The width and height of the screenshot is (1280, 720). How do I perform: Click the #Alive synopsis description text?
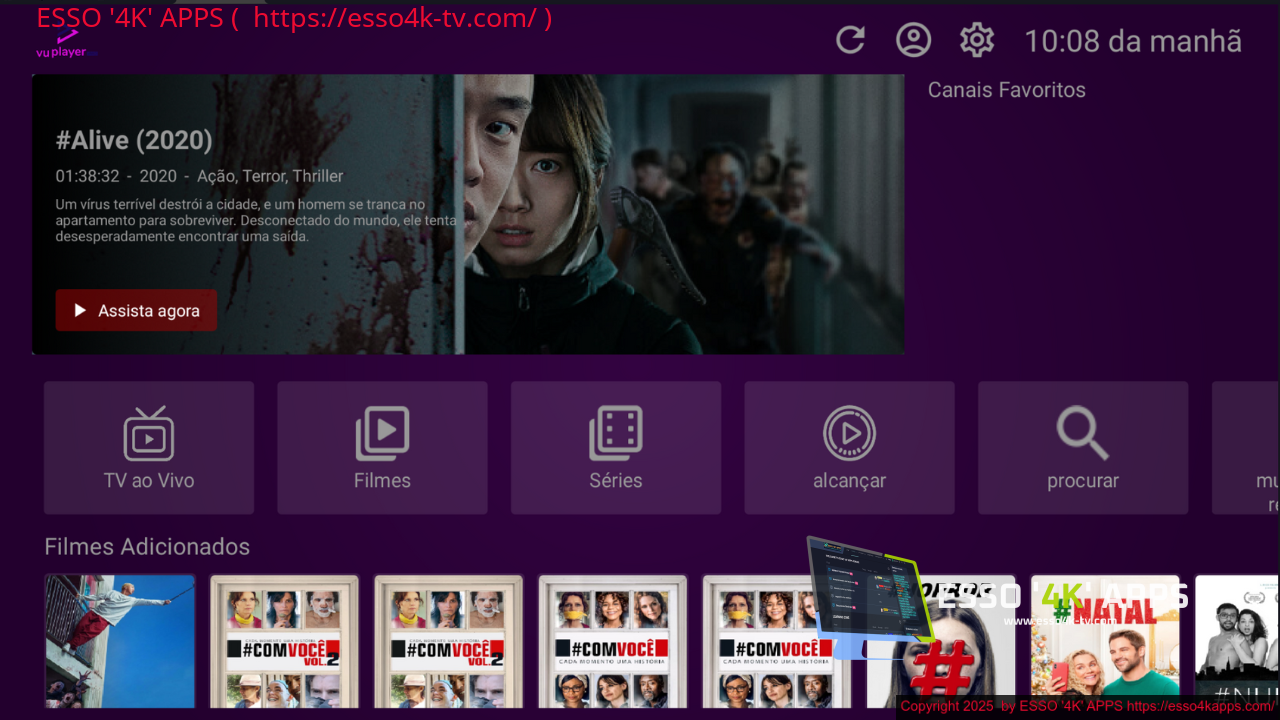[x=256, y=220]
